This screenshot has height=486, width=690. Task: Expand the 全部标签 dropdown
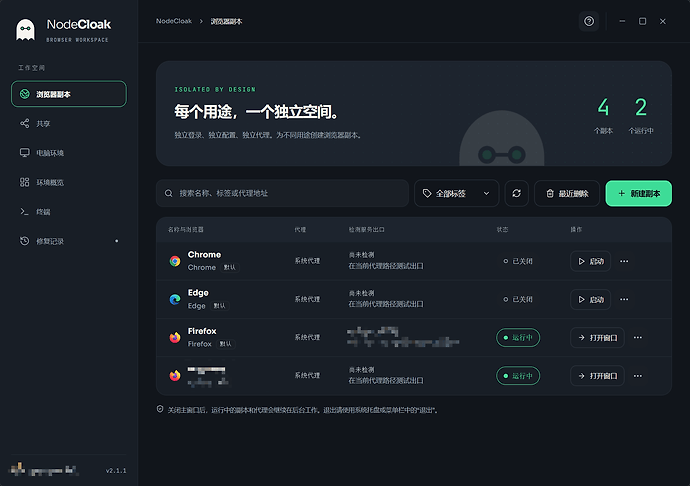point(456,193)
